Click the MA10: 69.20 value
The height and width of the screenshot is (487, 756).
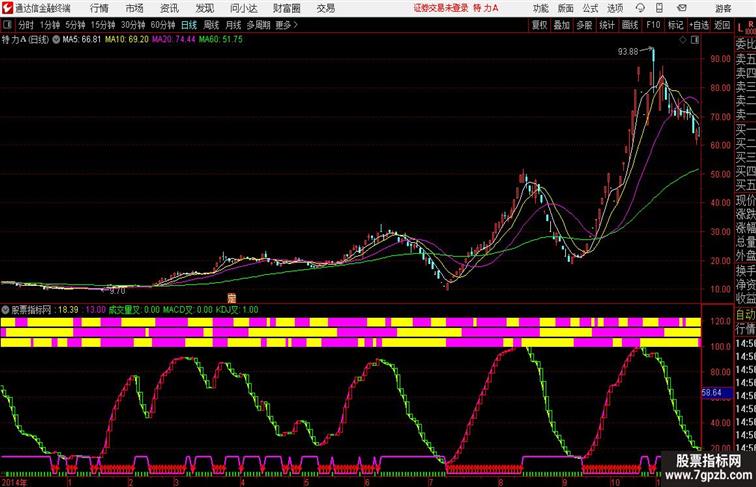point(127,40)
